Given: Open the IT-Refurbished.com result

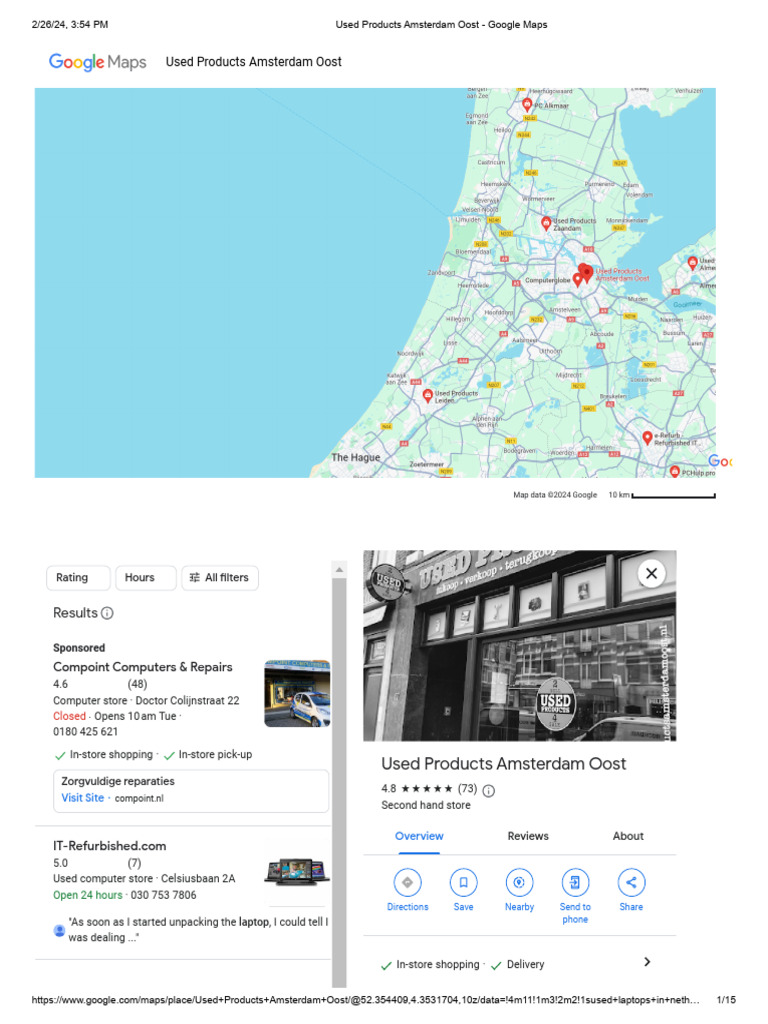Looking at the screenshot, I should pyautogui.click(x=110, y=846).
